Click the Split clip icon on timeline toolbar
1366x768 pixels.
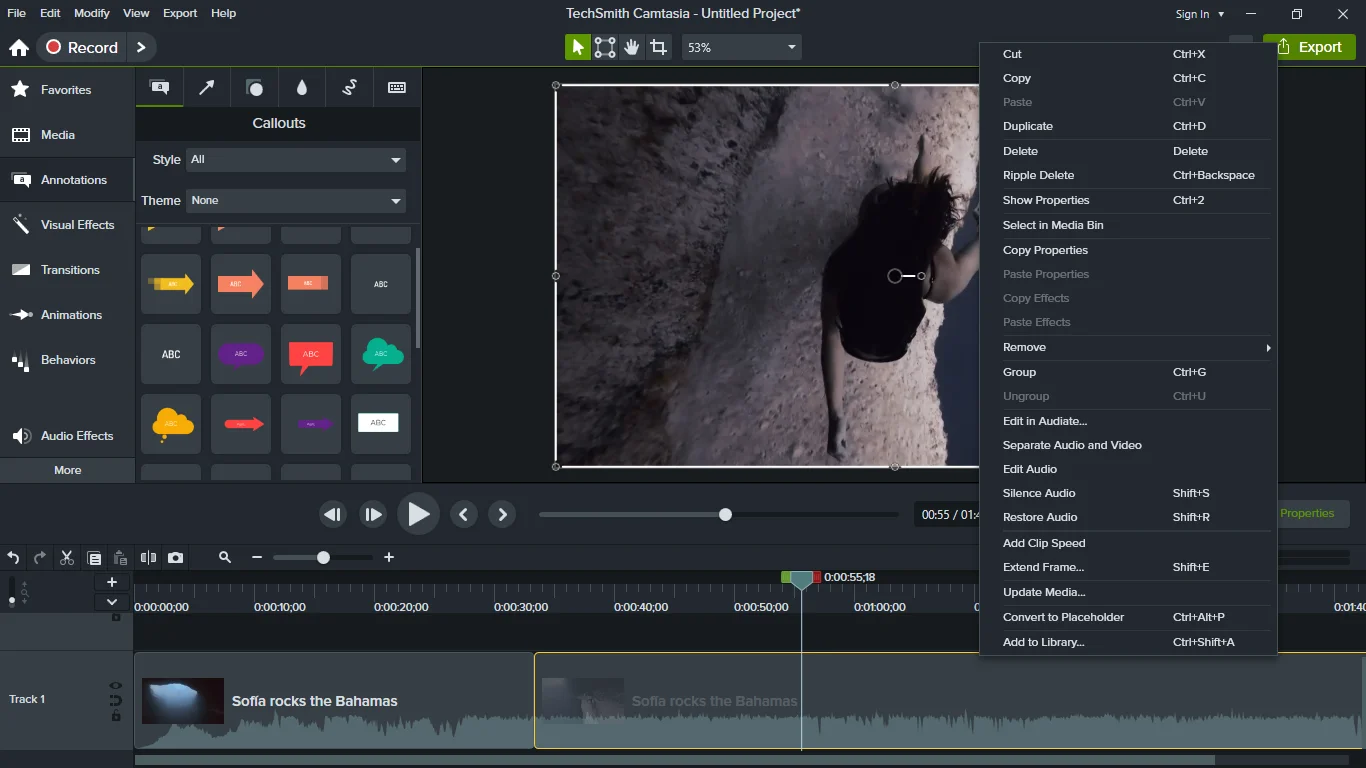click(x=148, y=558)
